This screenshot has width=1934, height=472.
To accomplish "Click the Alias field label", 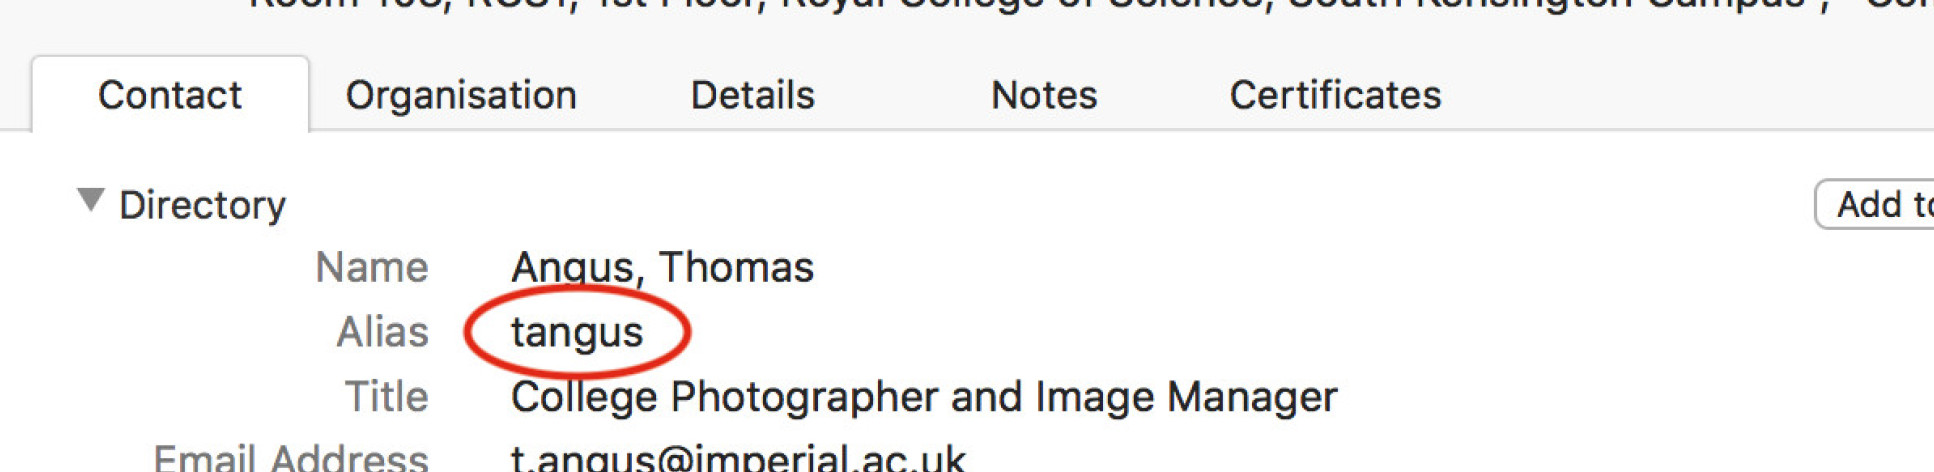I will (x=382, y=332).
